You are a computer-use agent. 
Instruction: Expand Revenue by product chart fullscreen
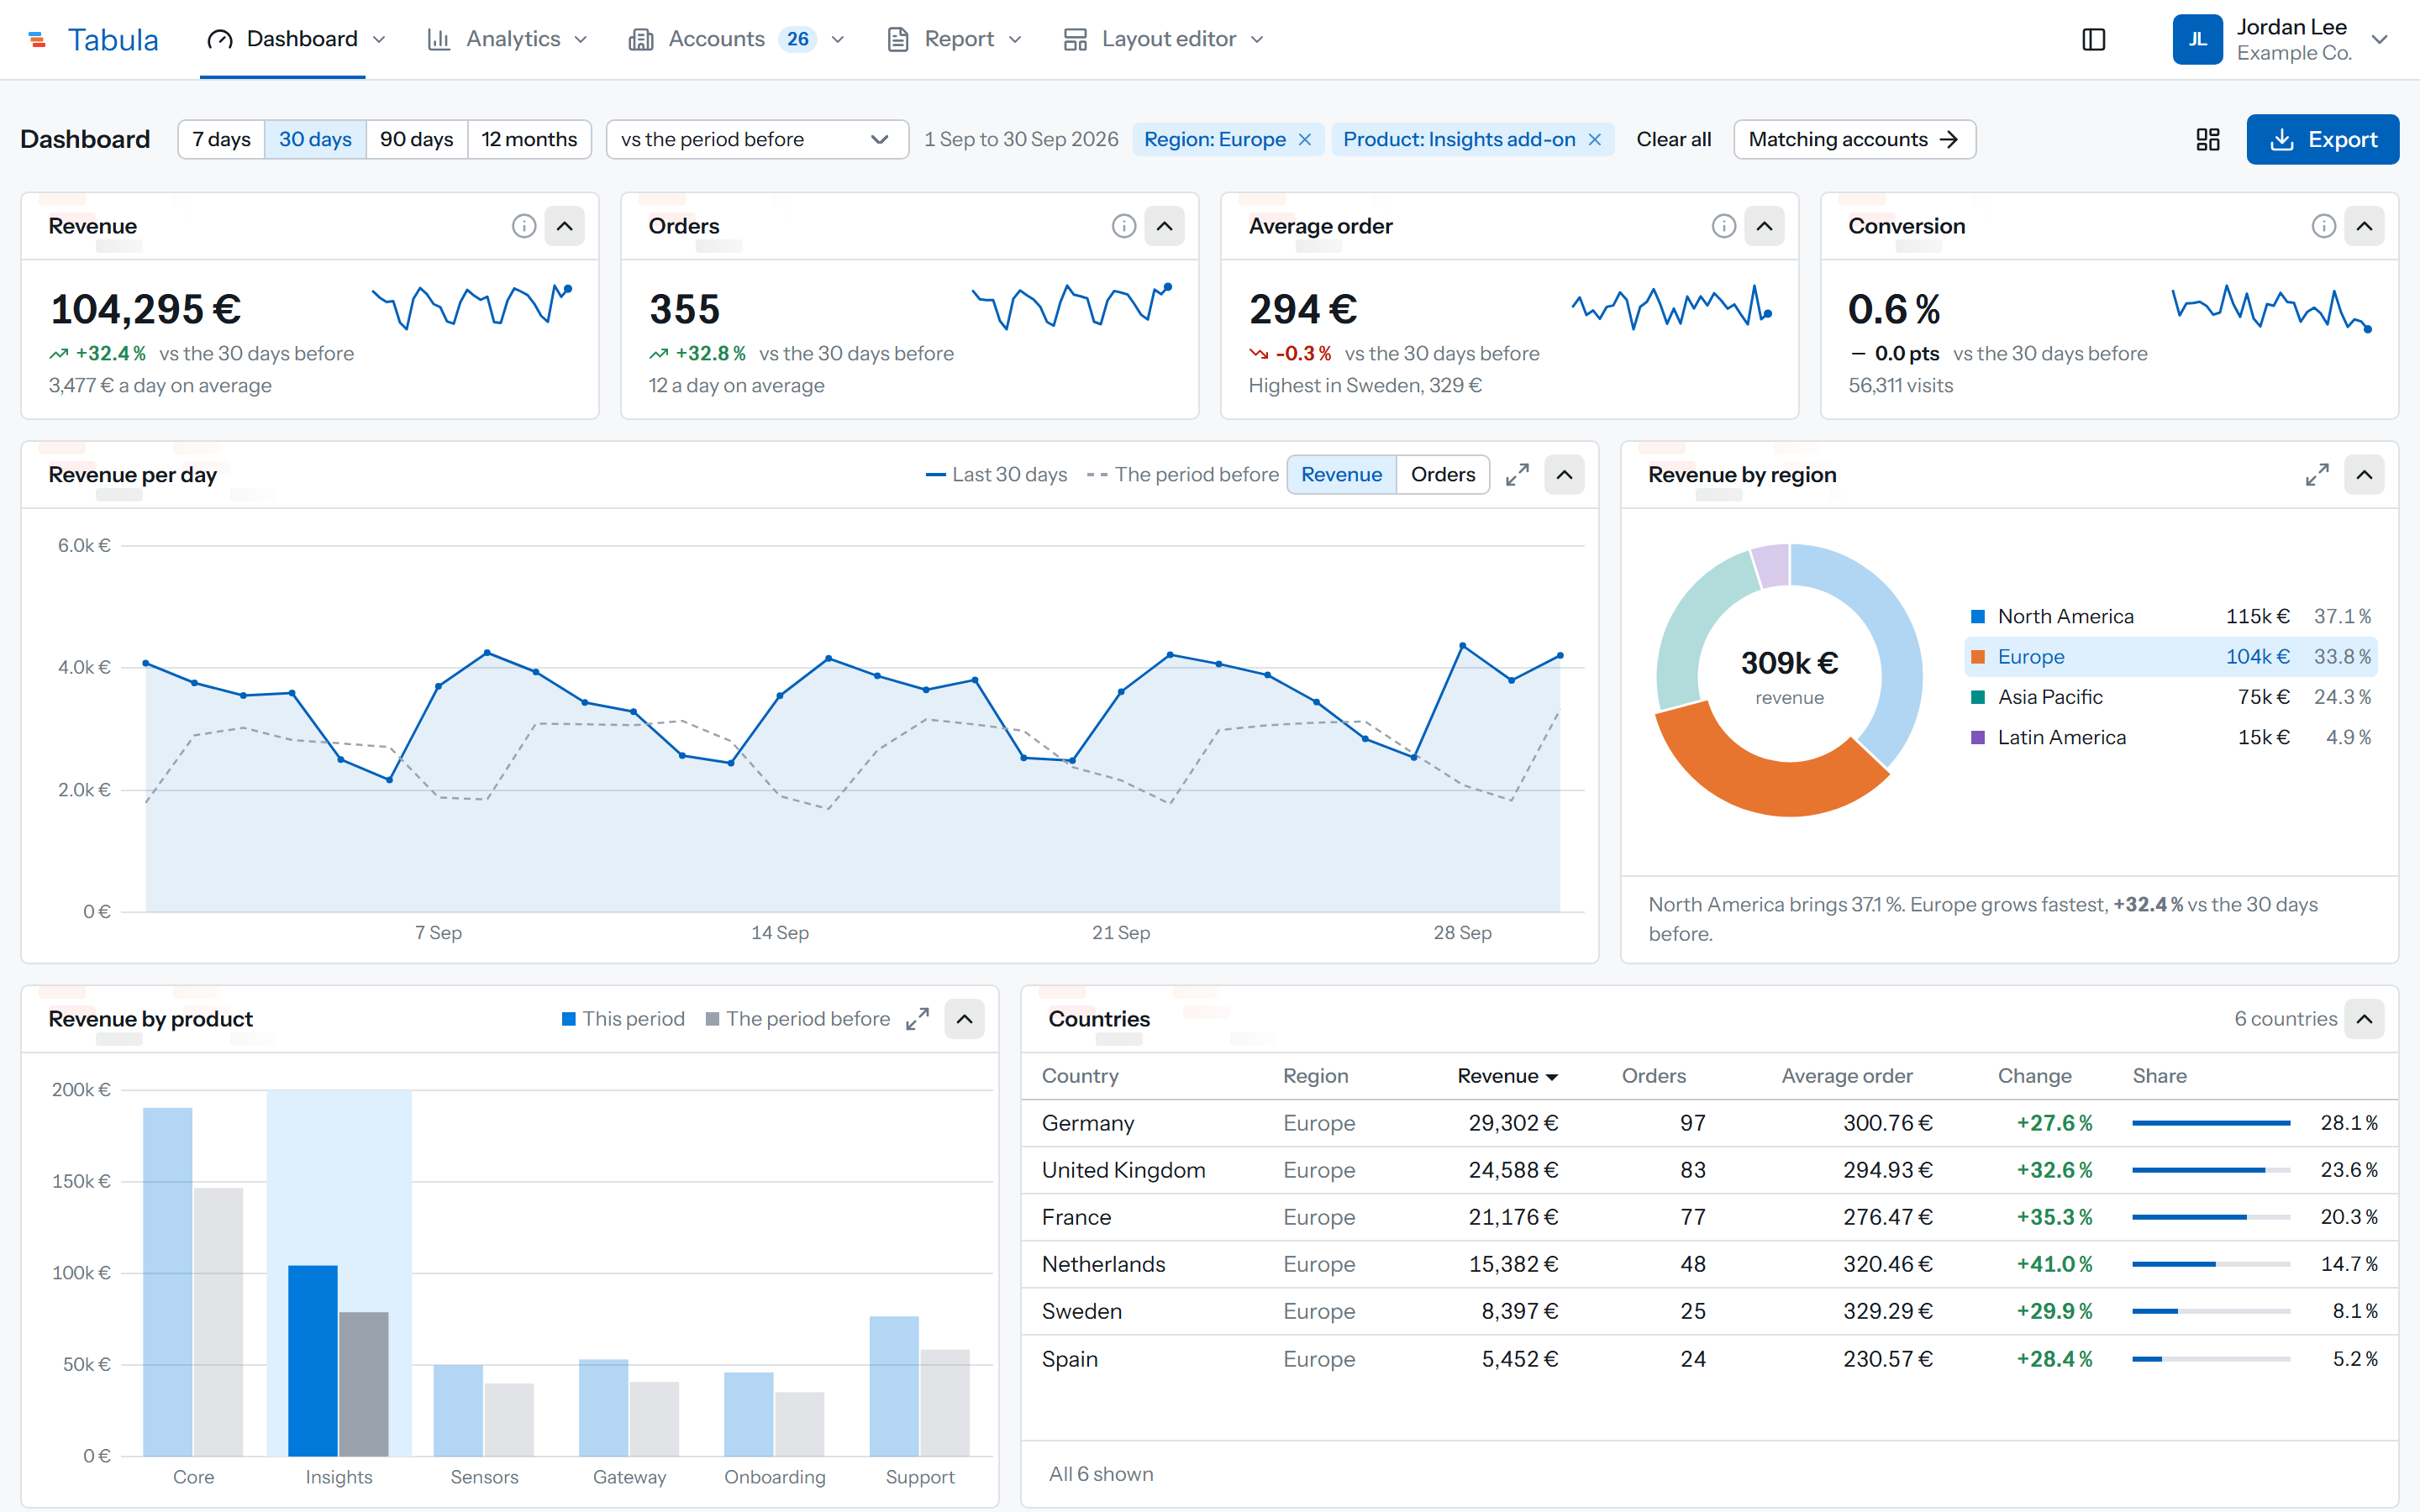917,1019
